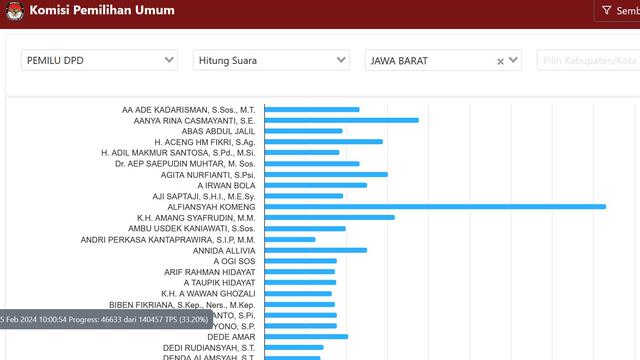Select ALFIANSYAH KOMENG label
640x360 pixels.
coord(211,207)
